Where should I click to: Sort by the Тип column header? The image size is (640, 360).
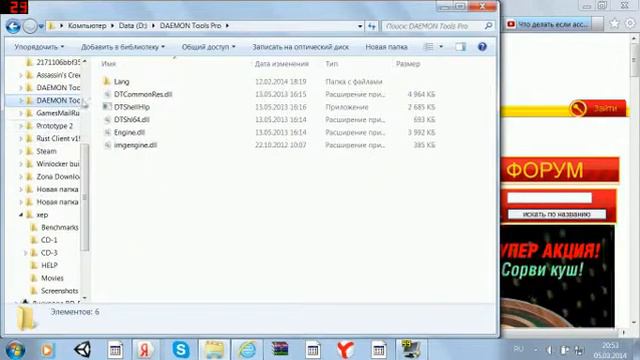(x=331, y=64)
